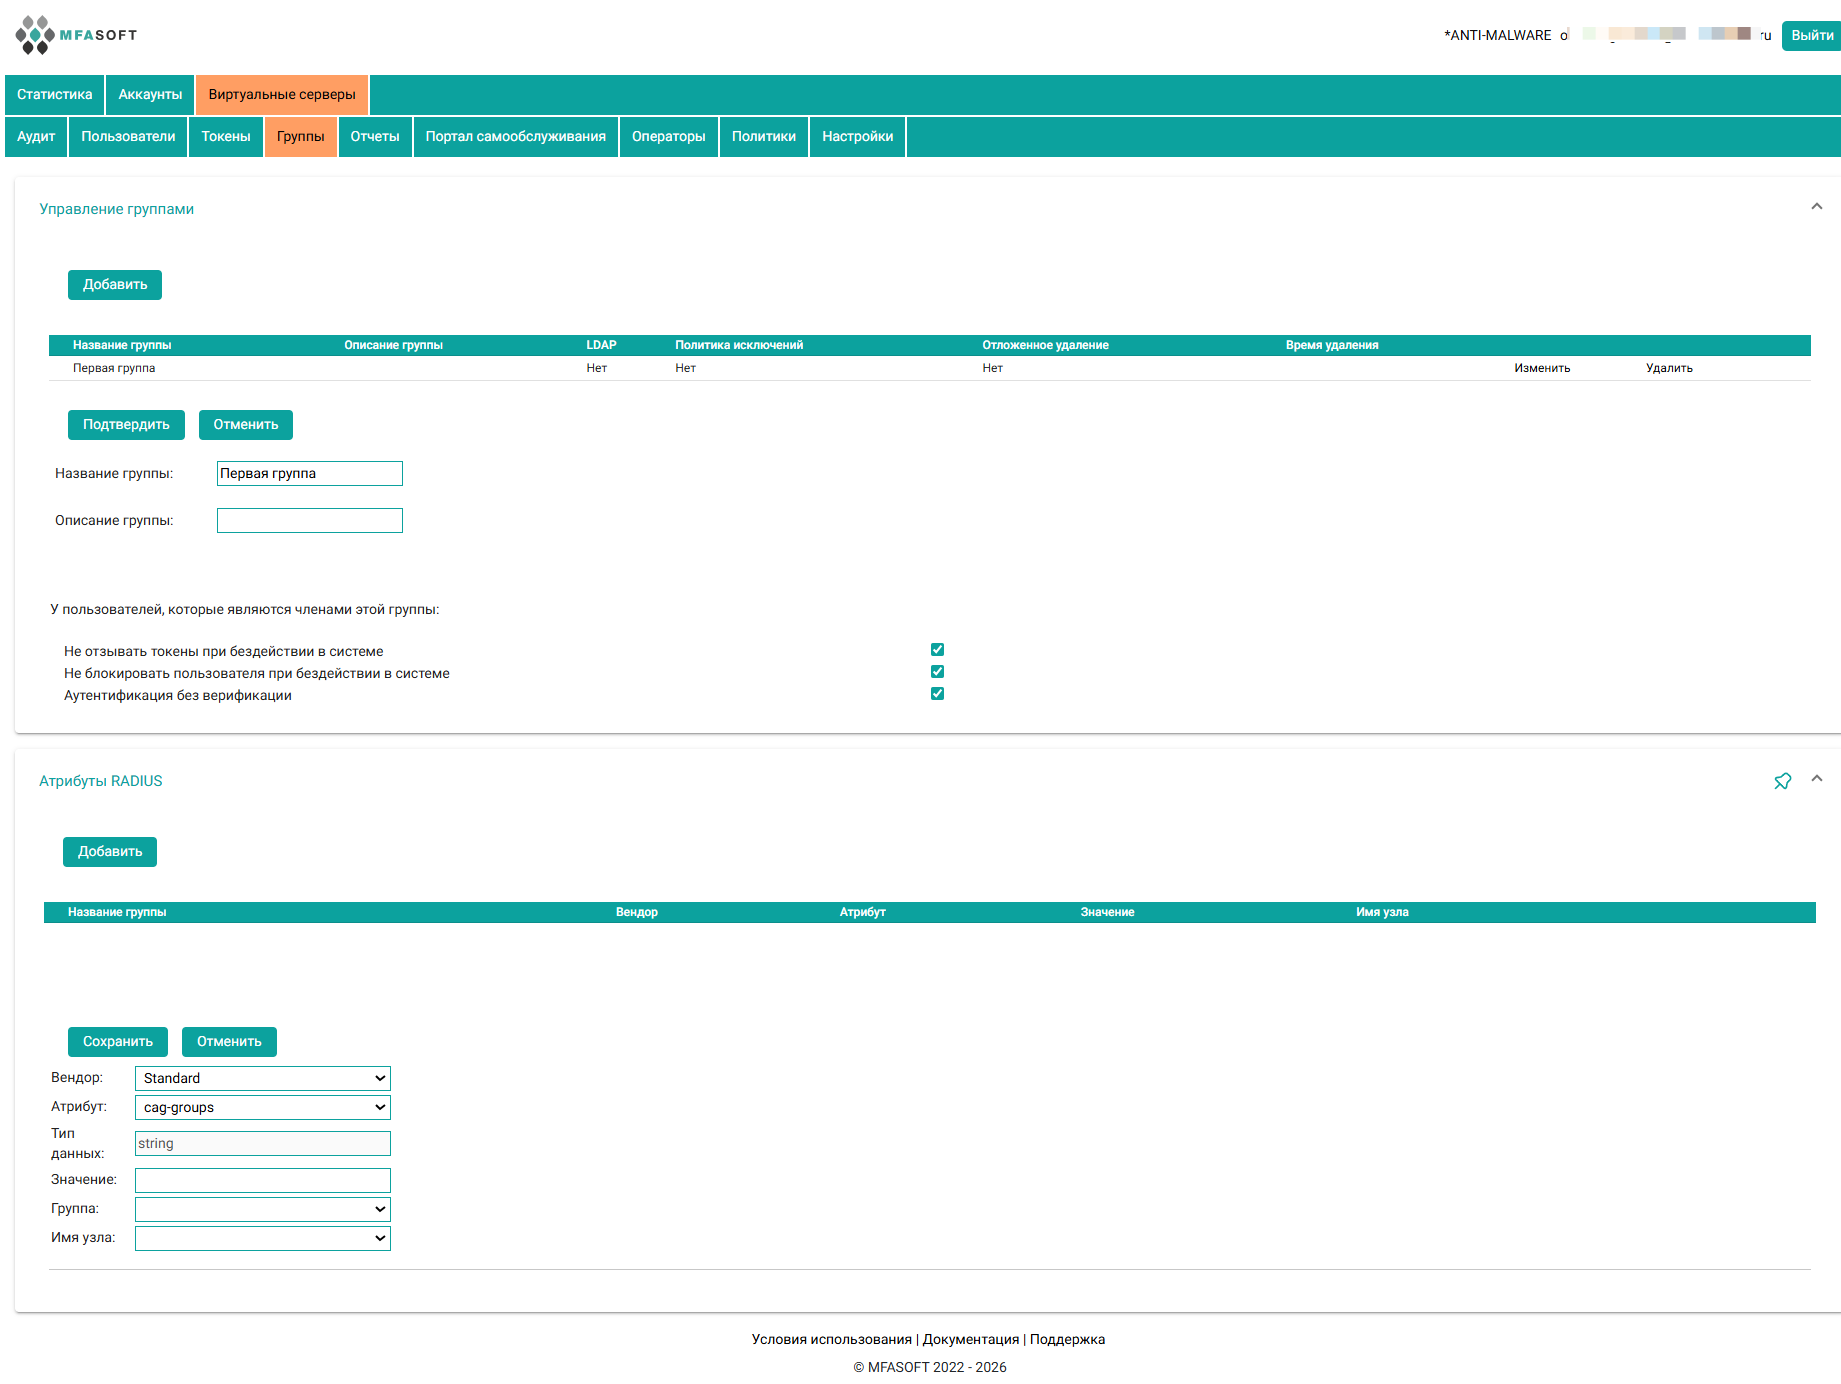Click the 'Значение' column header in RADIUS table

(1107, 912)
